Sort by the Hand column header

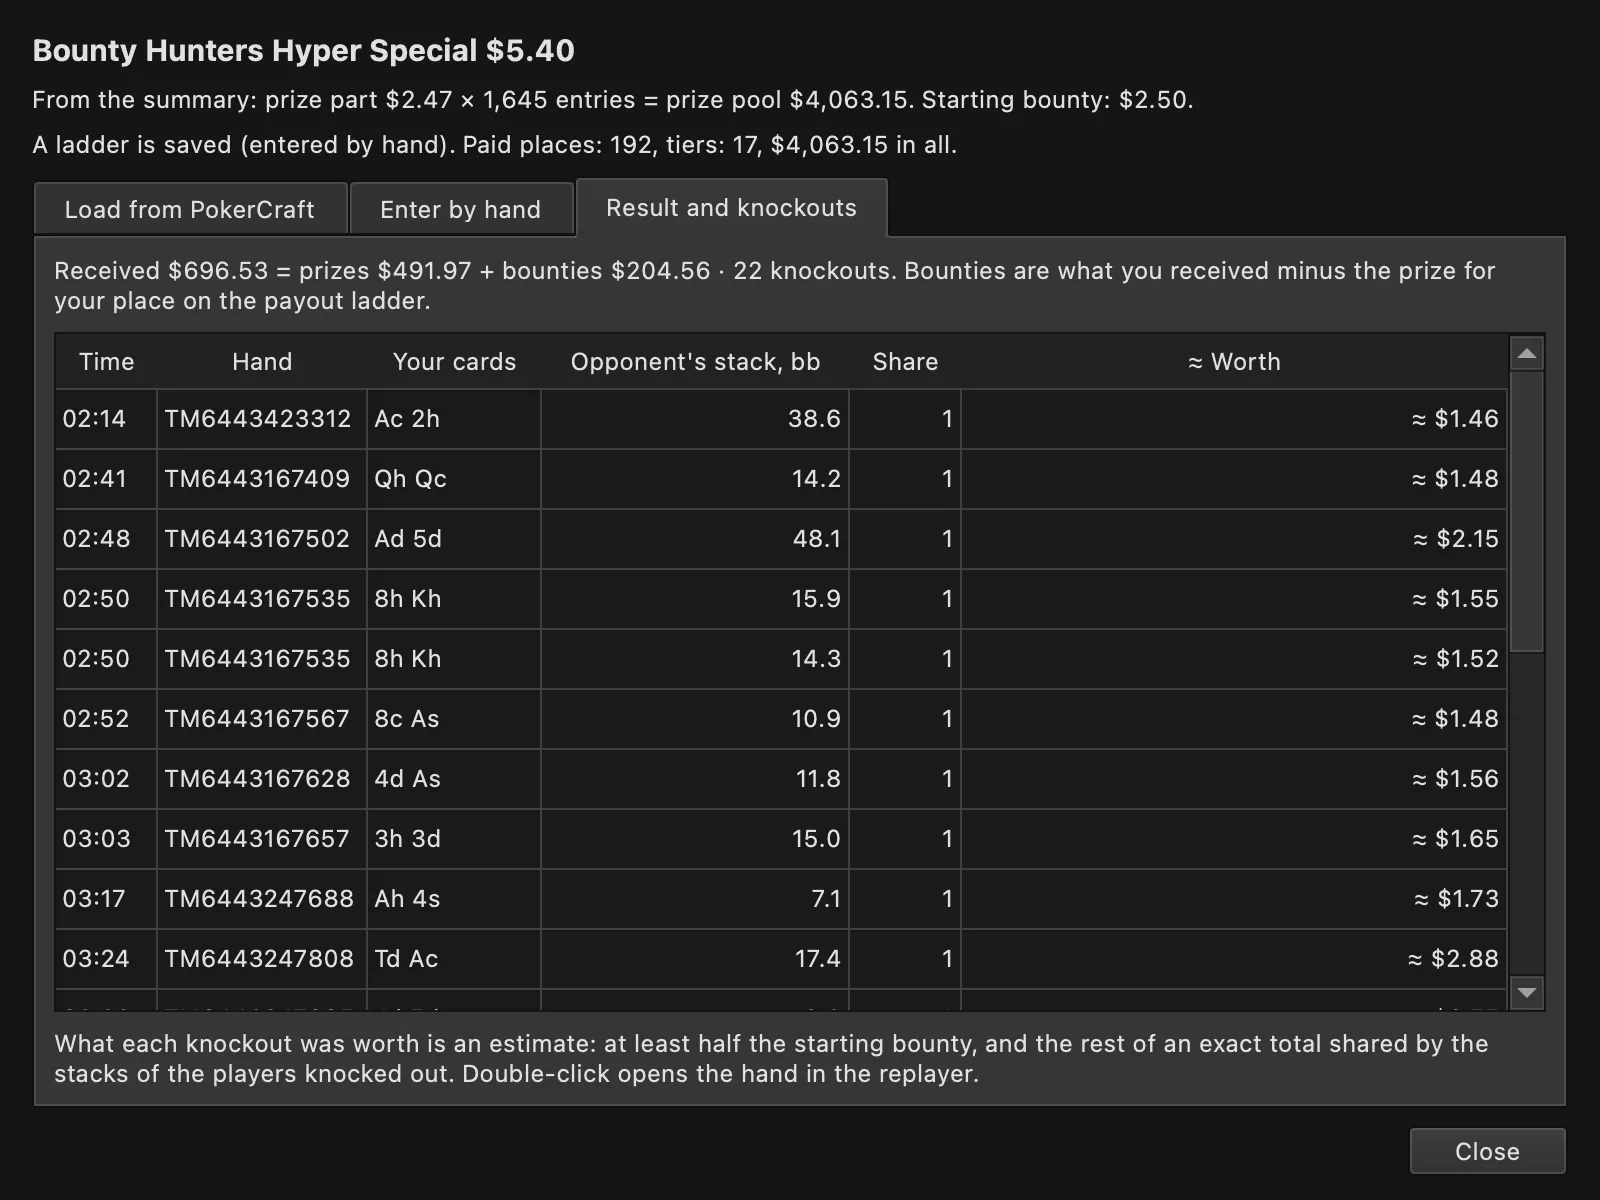[262, 362]
